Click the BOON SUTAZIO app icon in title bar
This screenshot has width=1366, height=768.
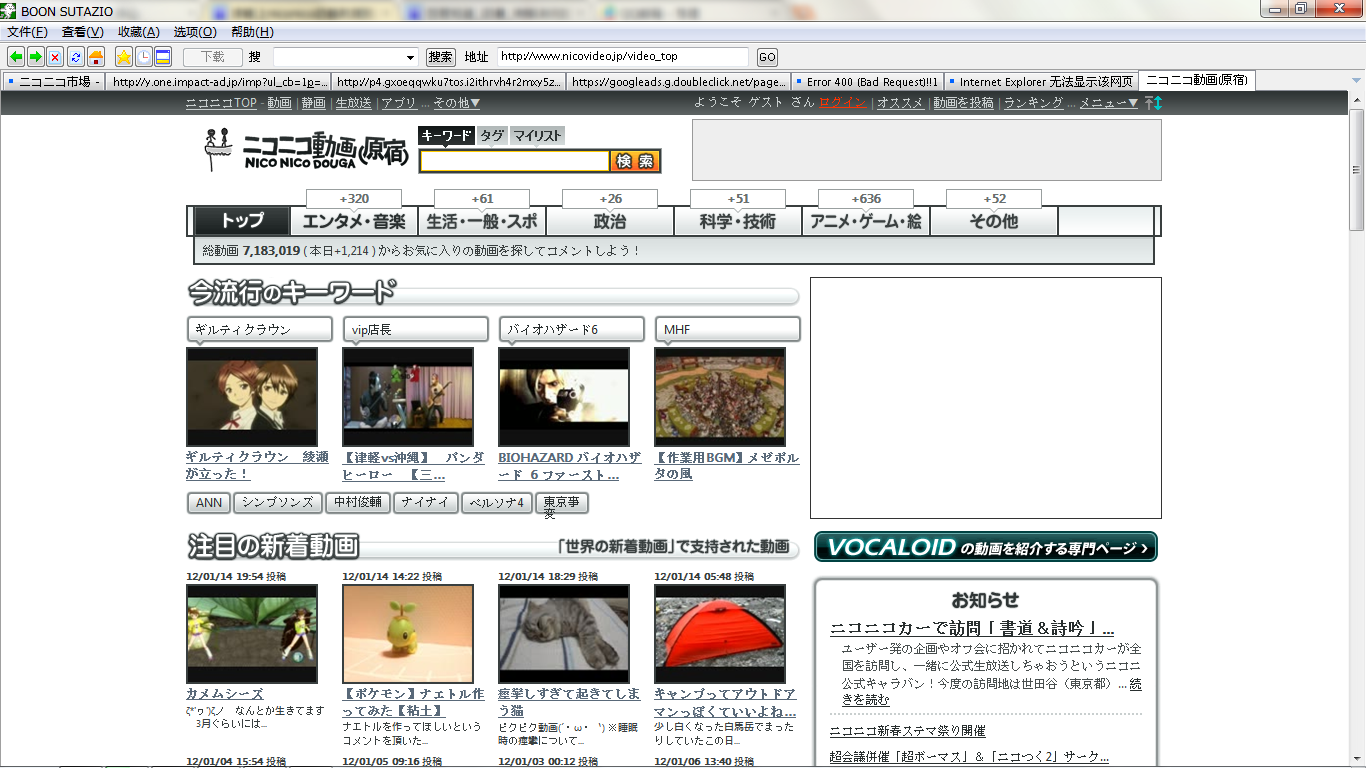tap(9, 9)
